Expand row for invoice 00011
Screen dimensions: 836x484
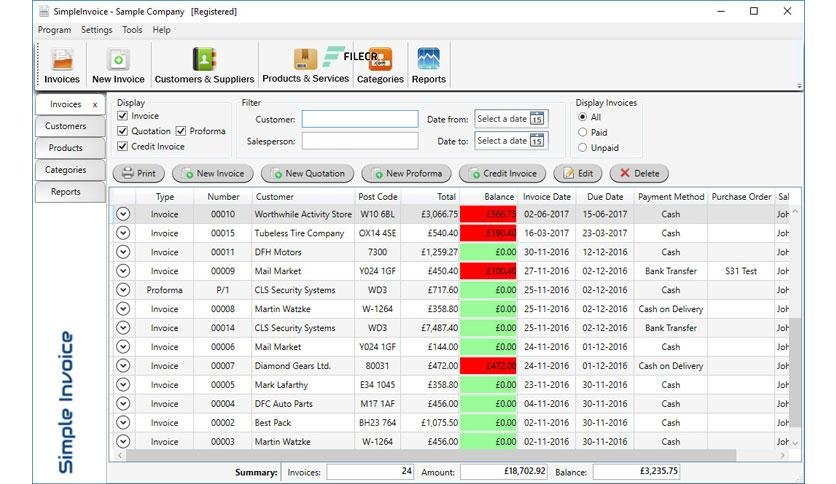point(123,252)
